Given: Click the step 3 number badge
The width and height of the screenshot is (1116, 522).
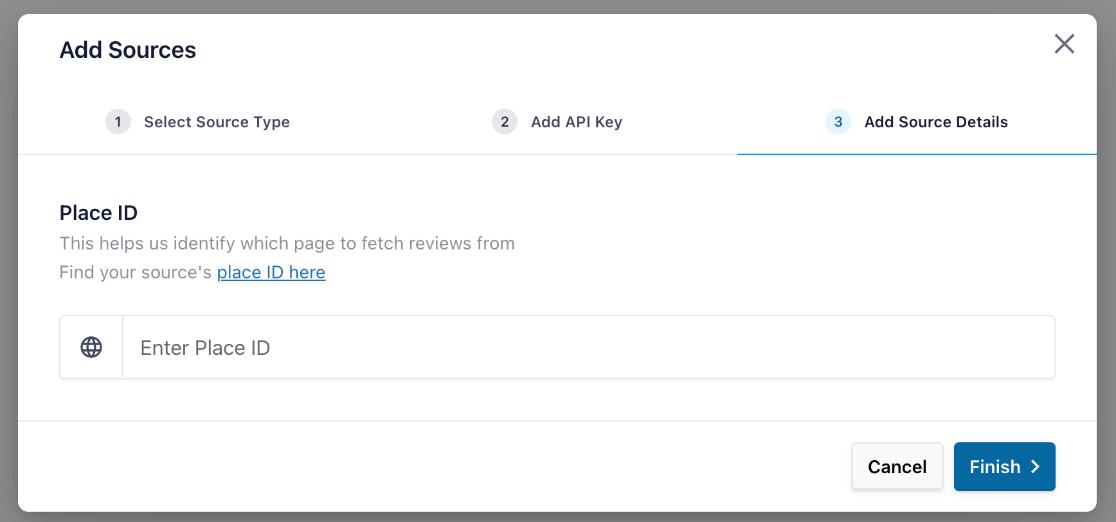Looking at the screenshot, I should pyautogui.click(x=838, y=122).
